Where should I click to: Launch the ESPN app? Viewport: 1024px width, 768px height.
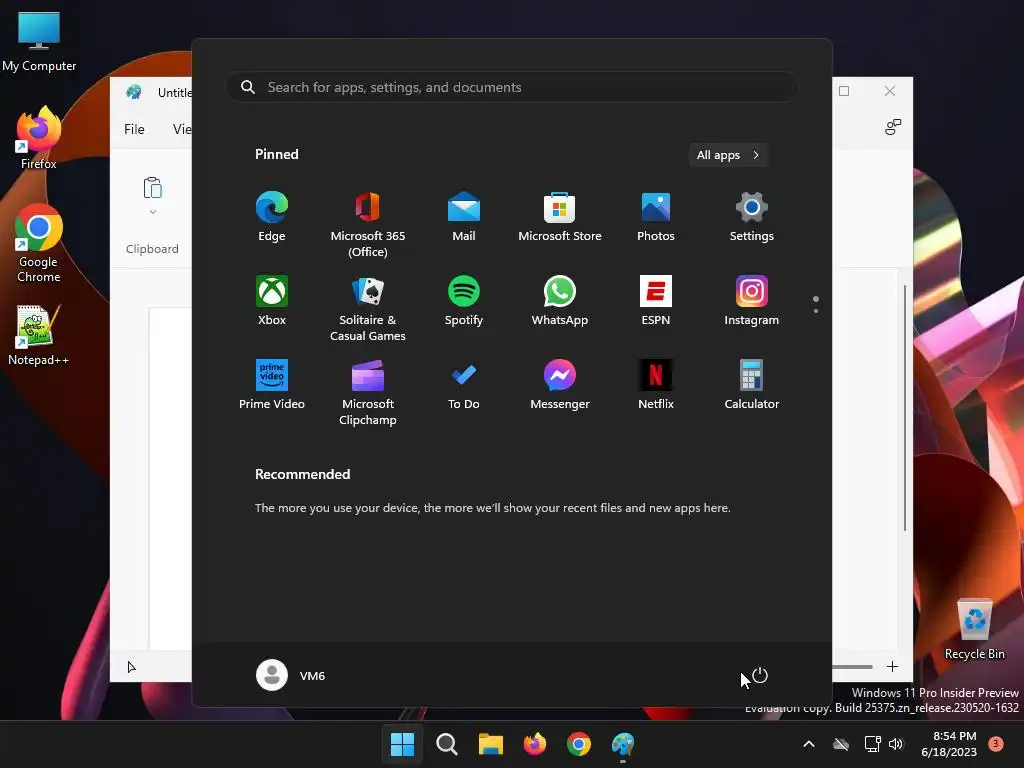(x=656, y=301)
